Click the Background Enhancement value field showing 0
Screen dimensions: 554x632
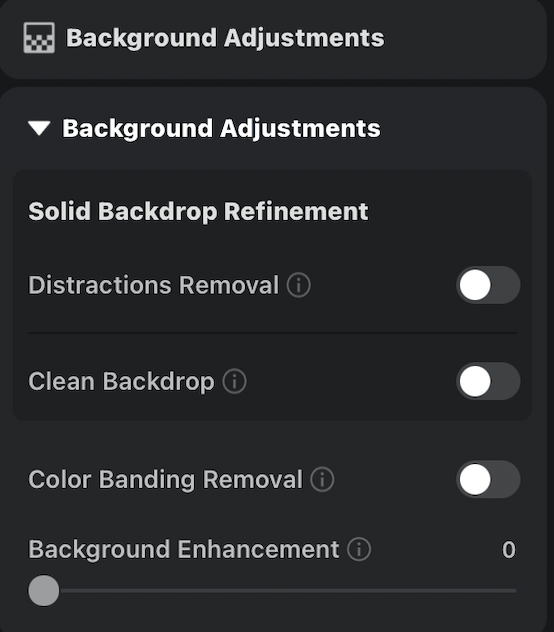[x=508, y=550]
